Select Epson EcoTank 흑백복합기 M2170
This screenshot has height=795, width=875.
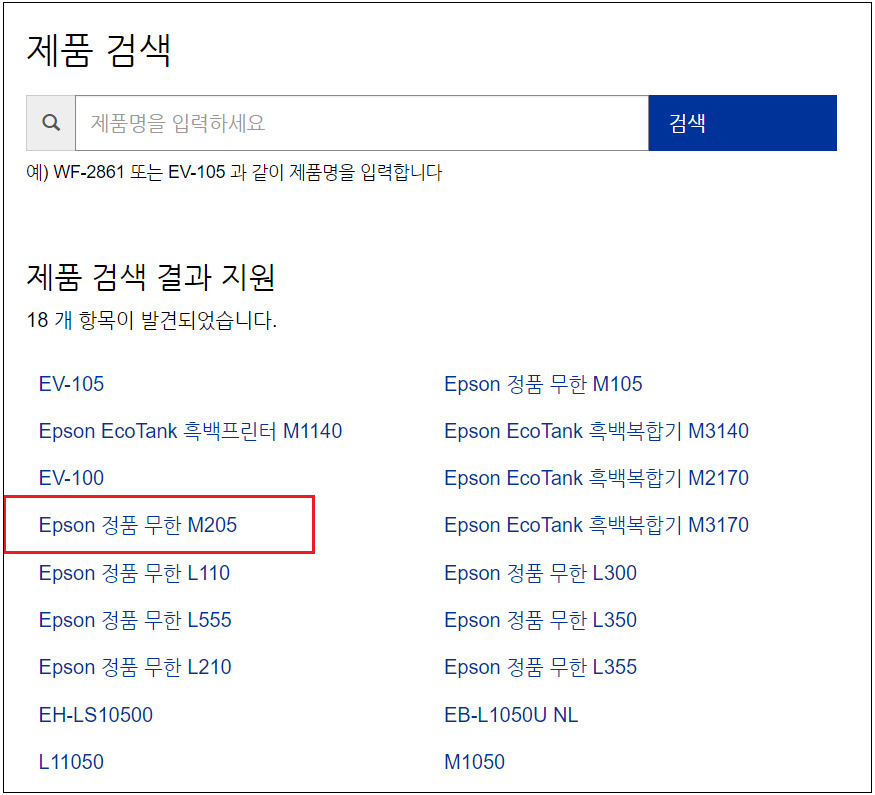pos(595,478)
